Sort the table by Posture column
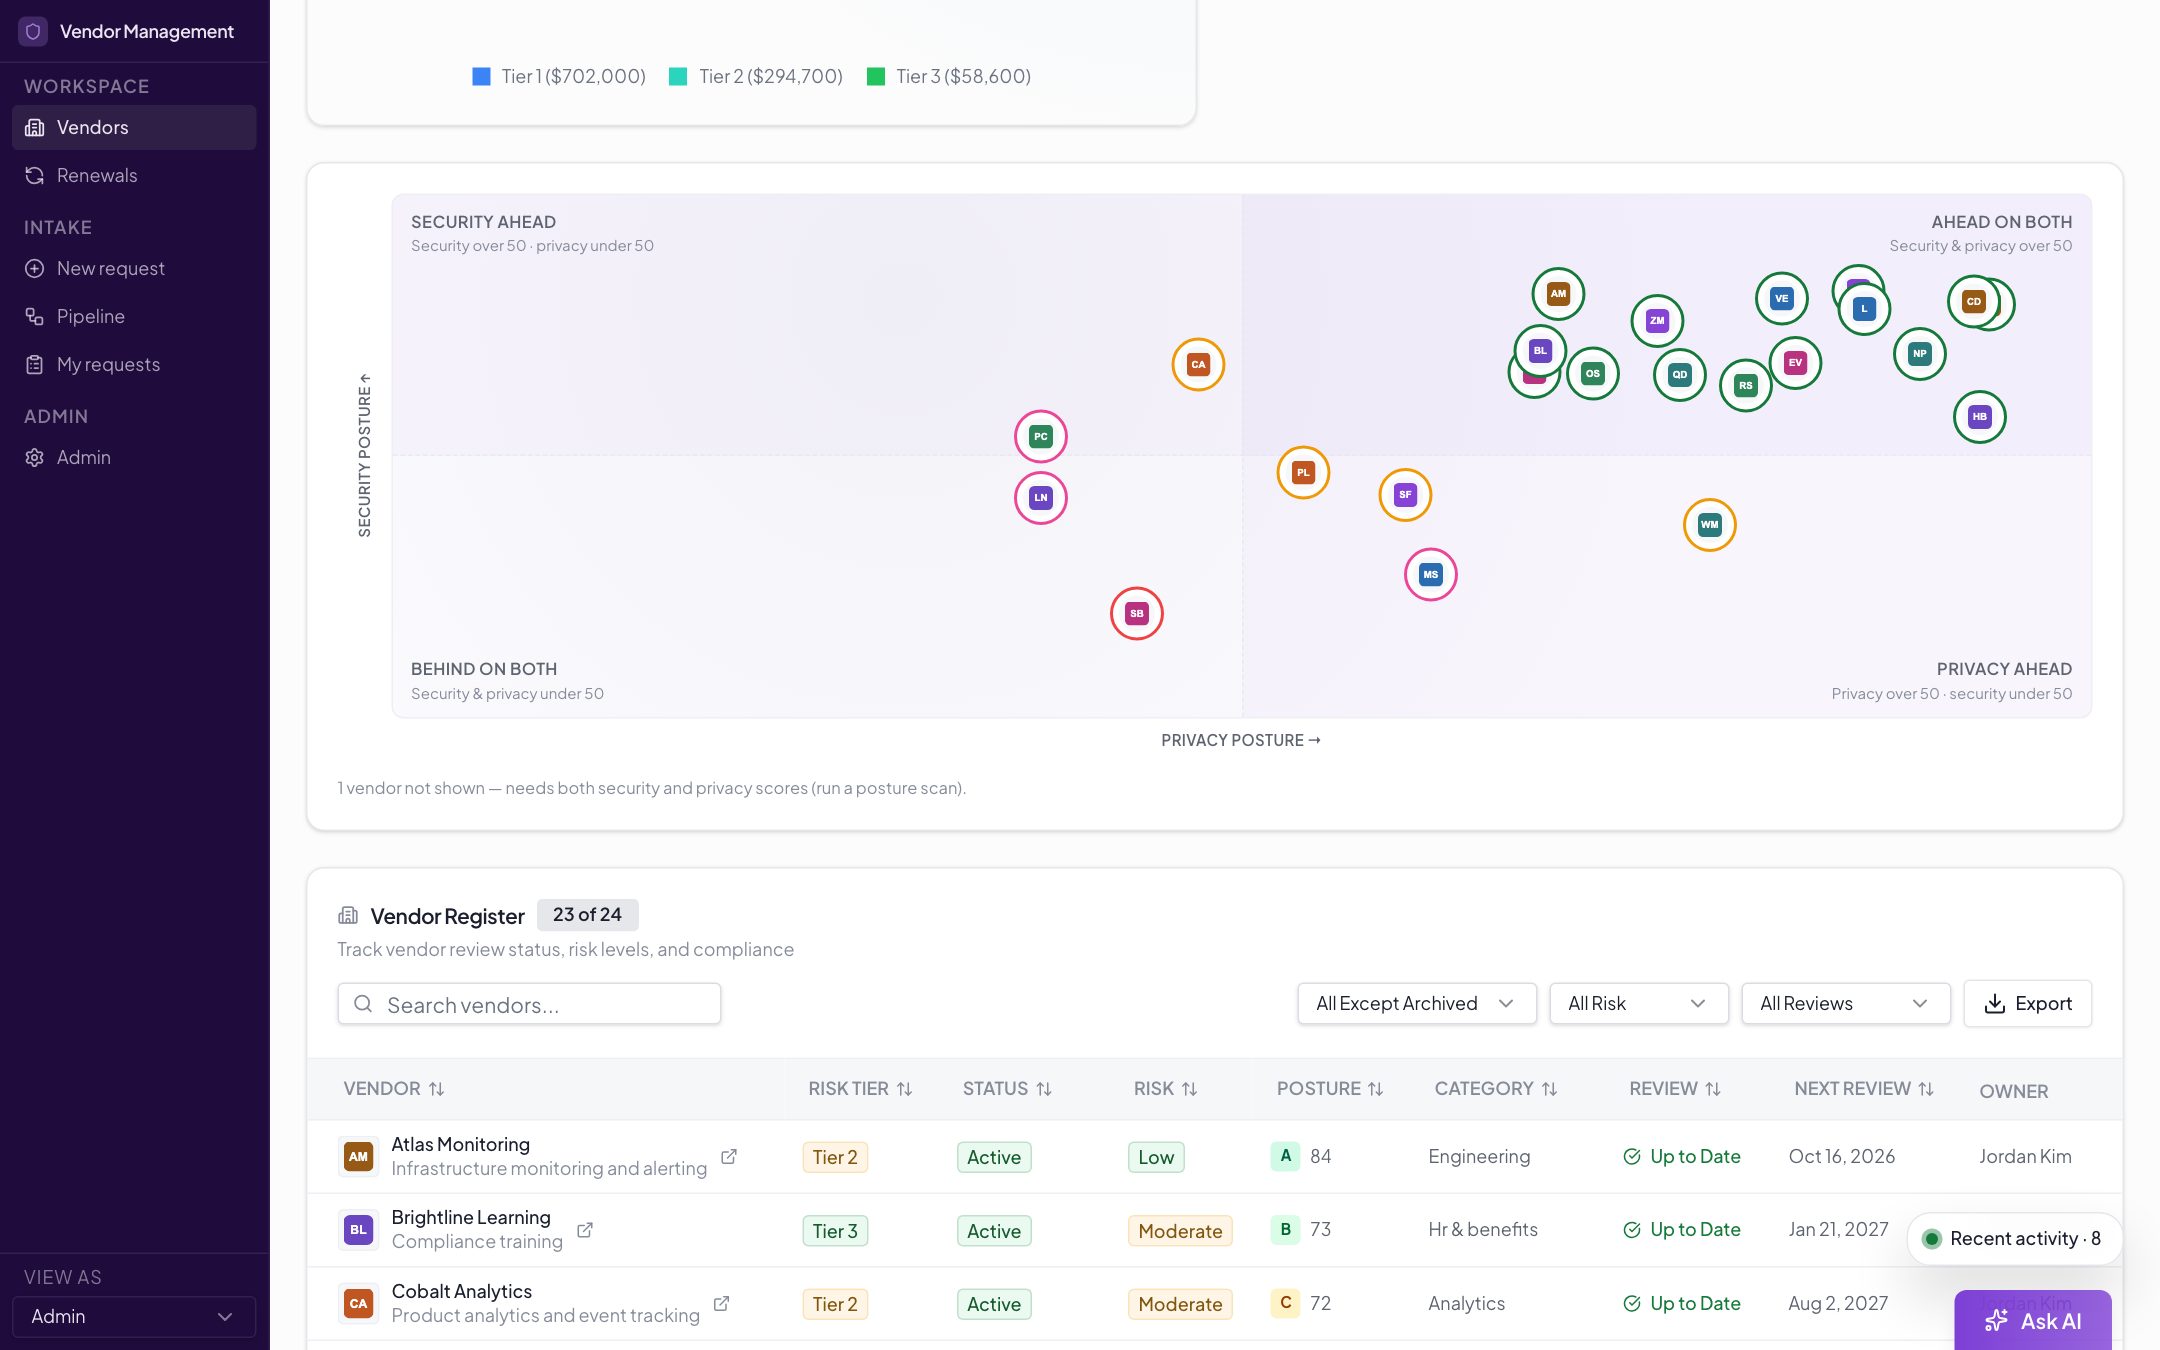 point(1330,1089)
